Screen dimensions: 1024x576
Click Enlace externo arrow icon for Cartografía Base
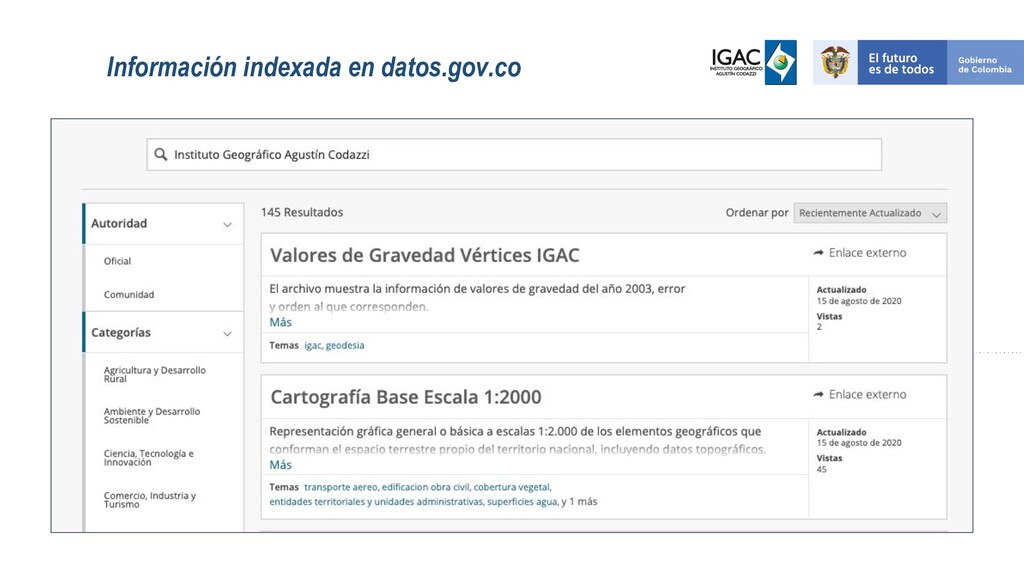(x=818, y=394)
